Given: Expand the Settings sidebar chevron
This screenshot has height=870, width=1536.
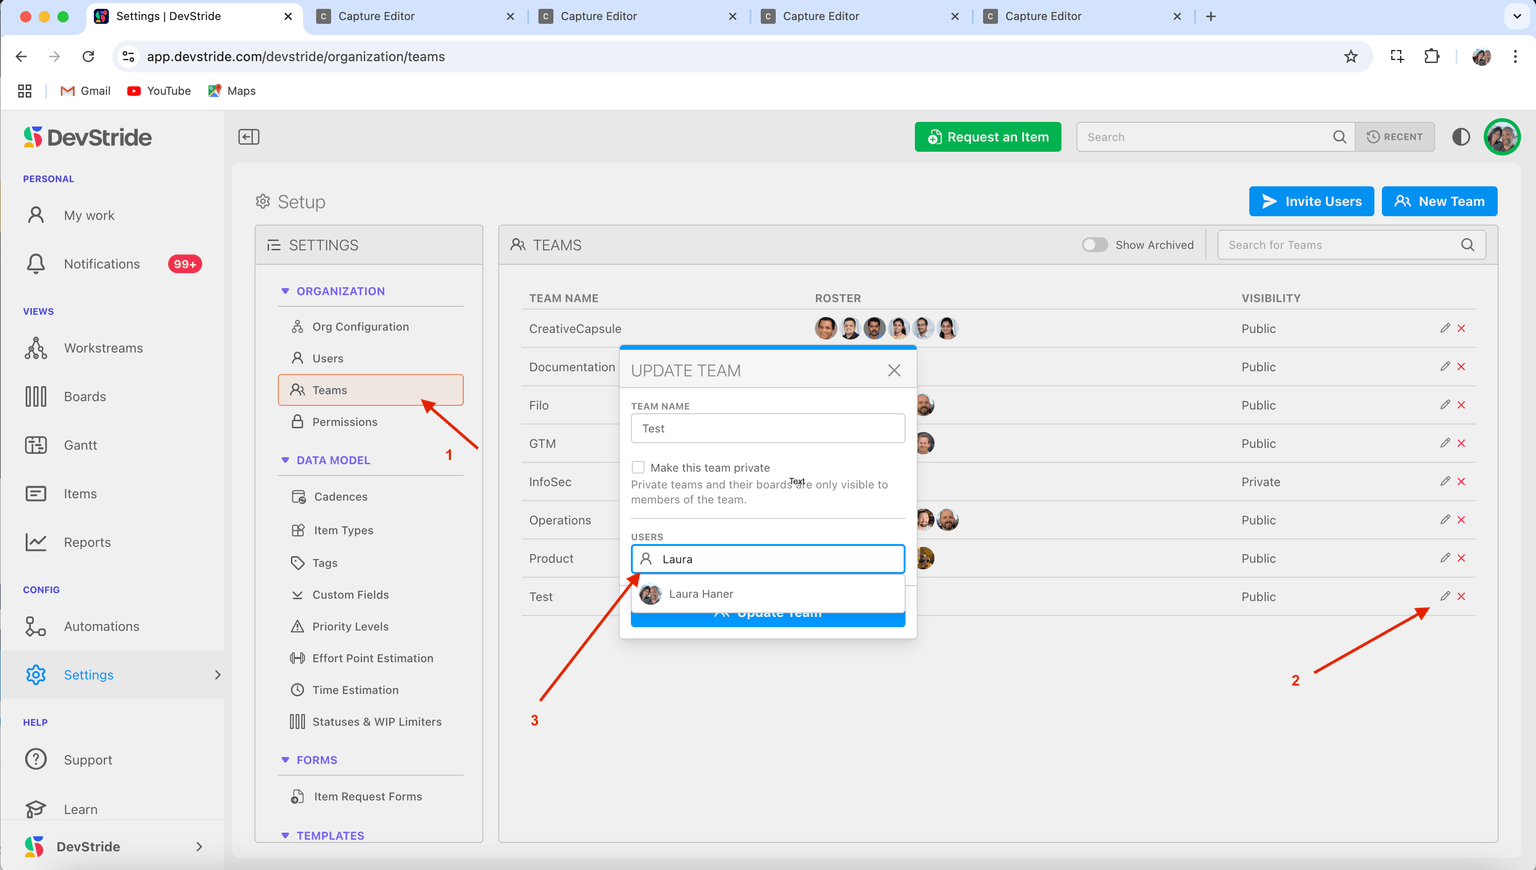Looking at the screenshot, I should click(x=217, y=675).
